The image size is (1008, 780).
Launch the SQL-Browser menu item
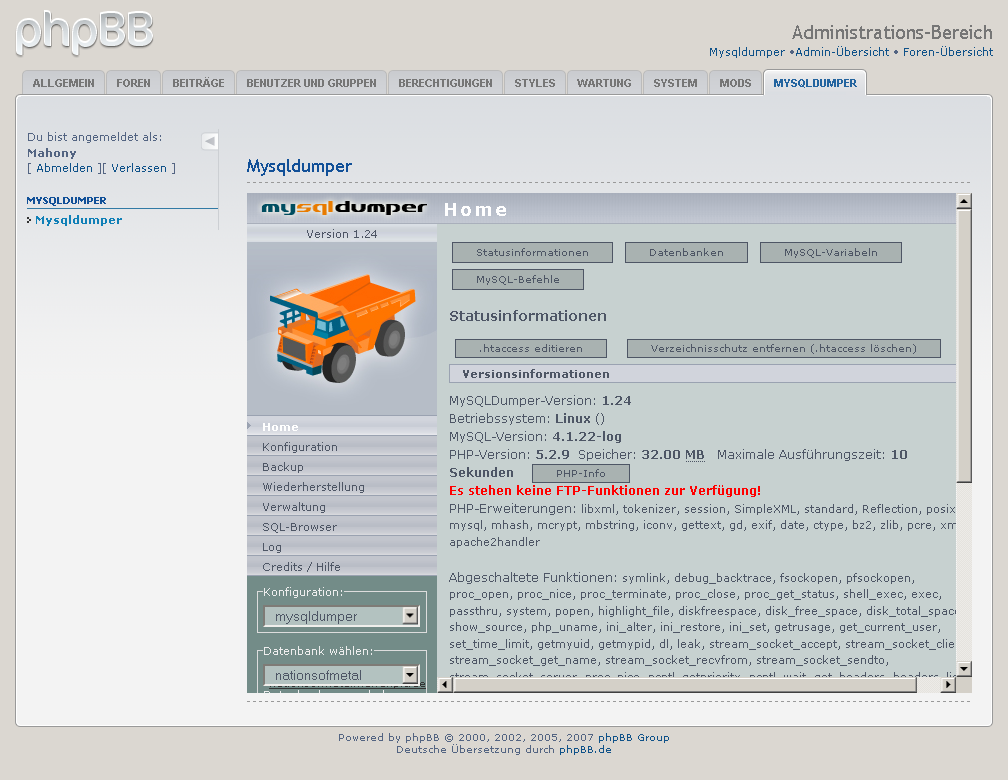point(342,526)
